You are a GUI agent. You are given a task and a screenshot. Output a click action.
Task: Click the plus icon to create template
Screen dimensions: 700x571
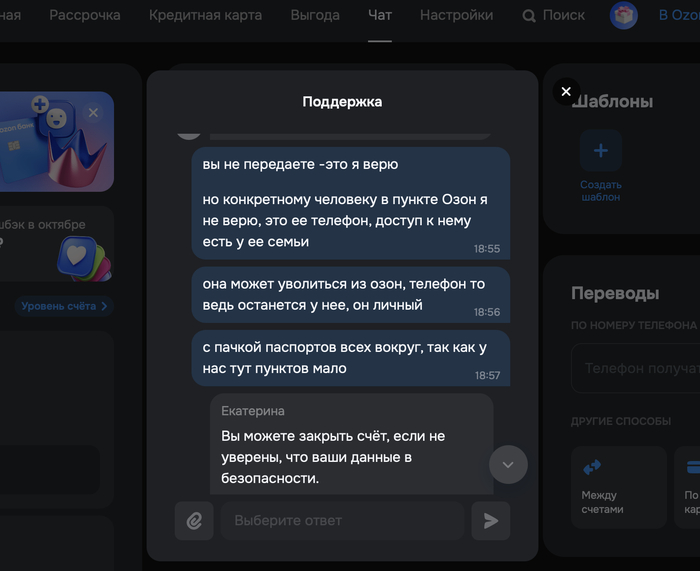pyautogui.click(x=600, y=151)
